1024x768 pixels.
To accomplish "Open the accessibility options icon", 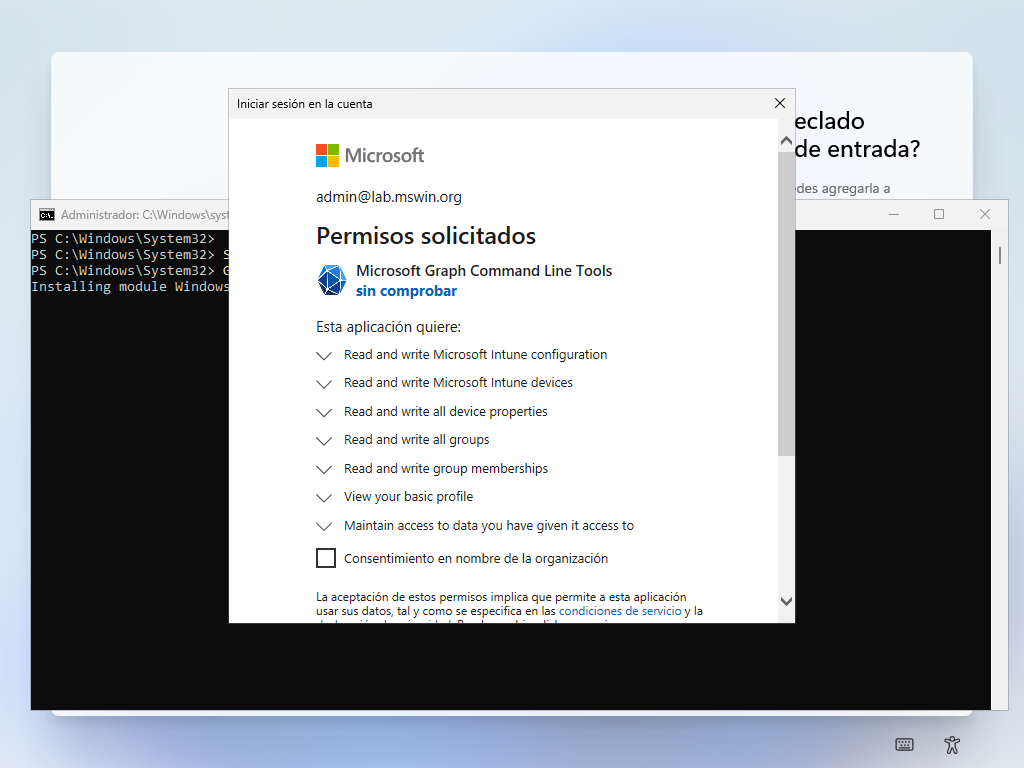I will tap(952, 744).
